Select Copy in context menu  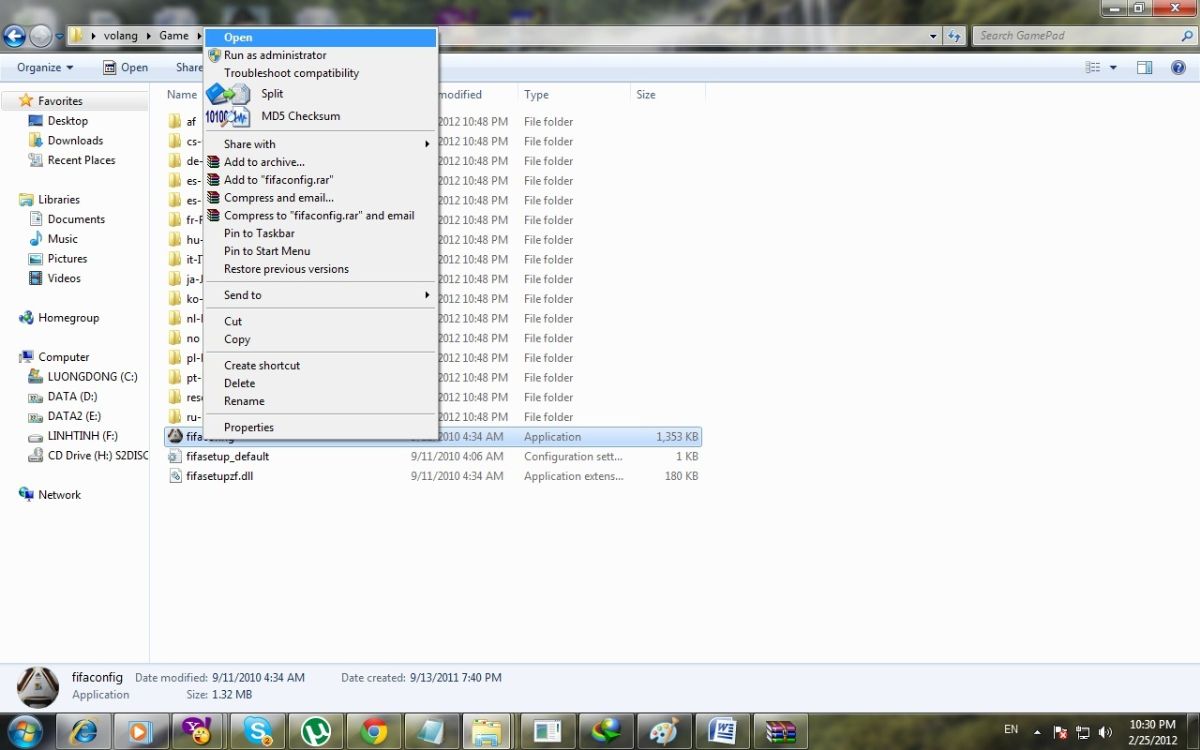(320, 339)
